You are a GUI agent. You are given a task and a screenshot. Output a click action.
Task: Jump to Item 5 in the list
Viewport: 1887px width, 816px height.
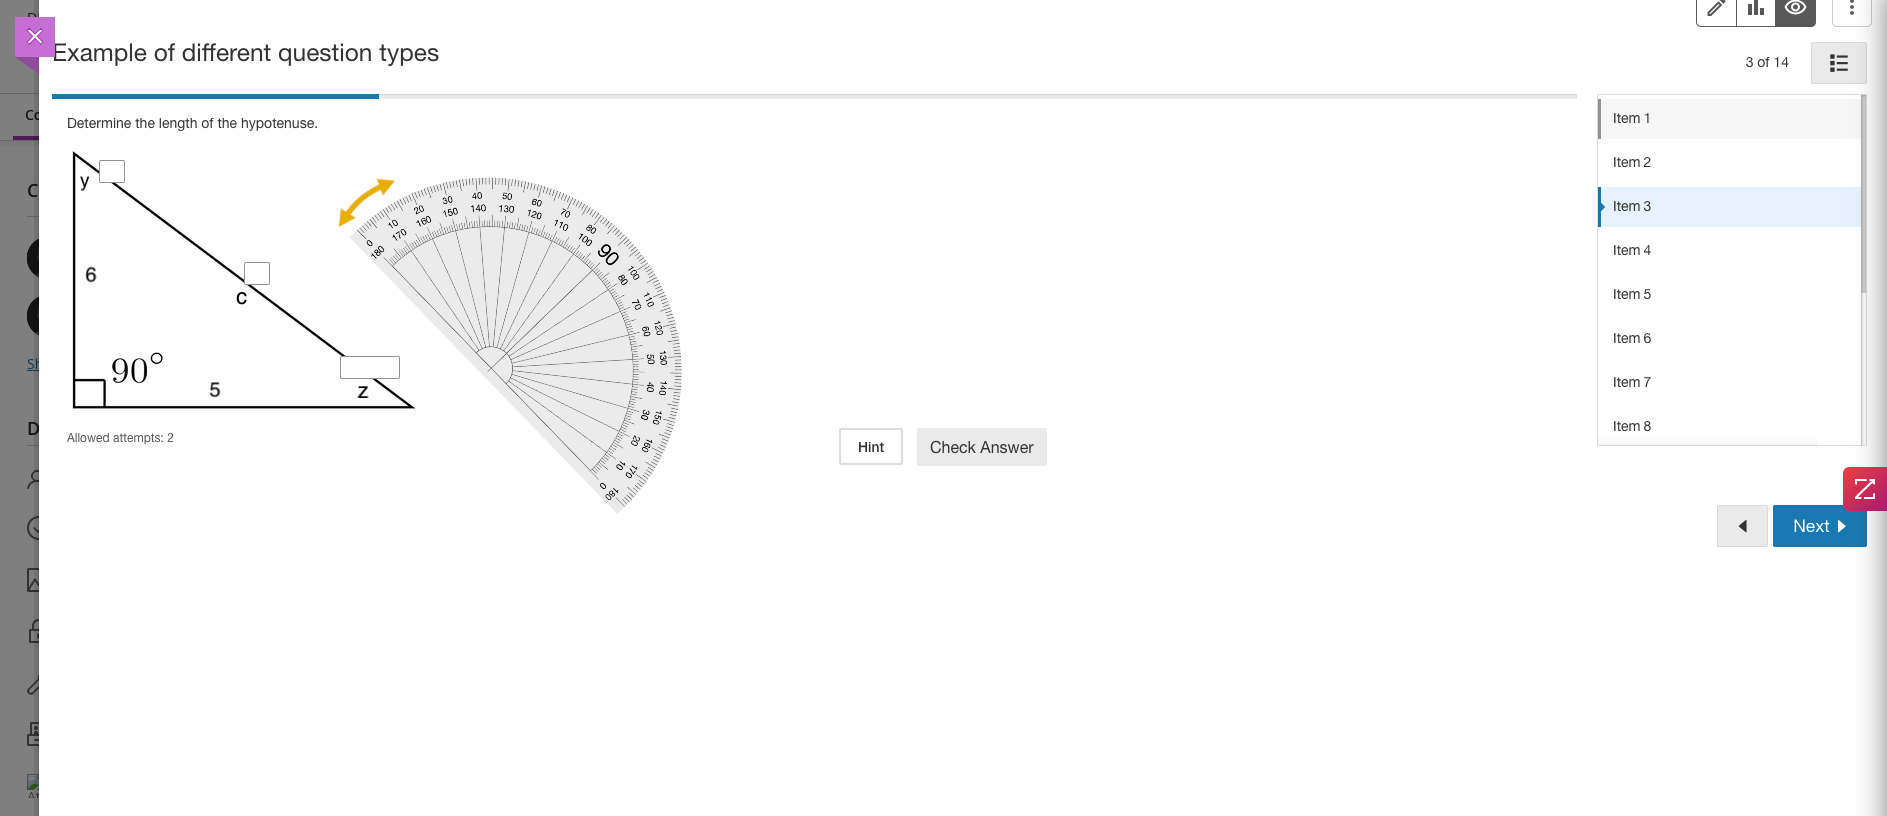1631,294
